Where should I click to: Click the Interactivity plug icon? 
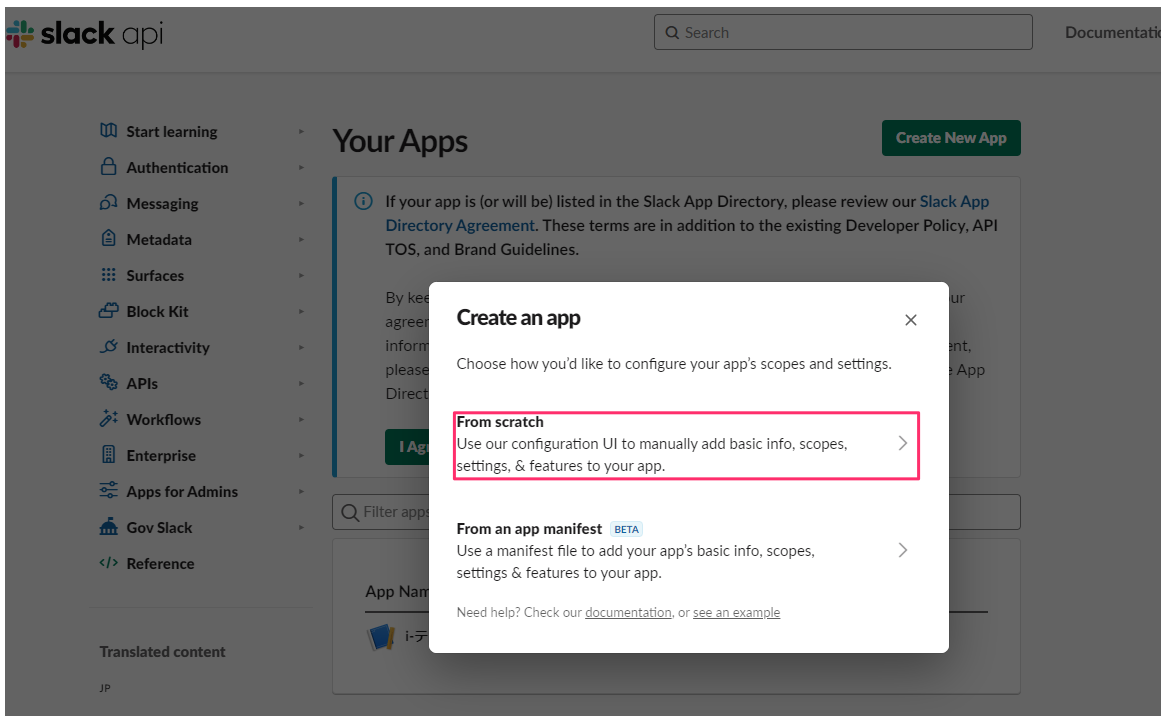109,346
